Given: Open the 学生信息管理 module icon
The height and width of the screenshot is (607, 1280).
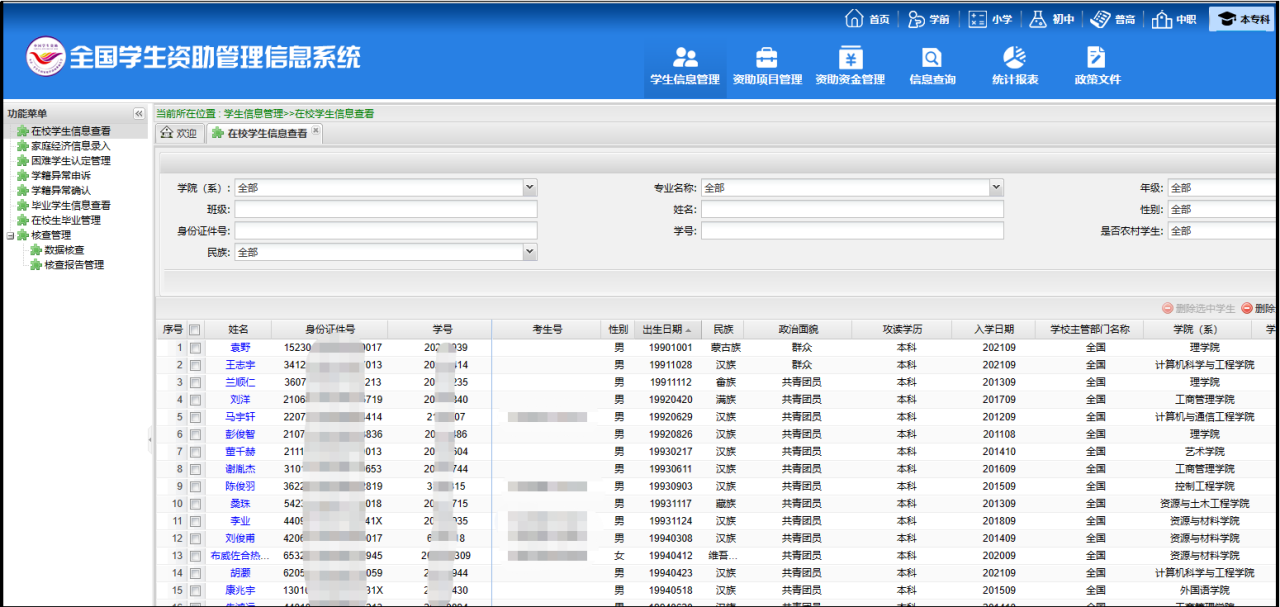Looking at the screenshot, I should click(685, 58).
